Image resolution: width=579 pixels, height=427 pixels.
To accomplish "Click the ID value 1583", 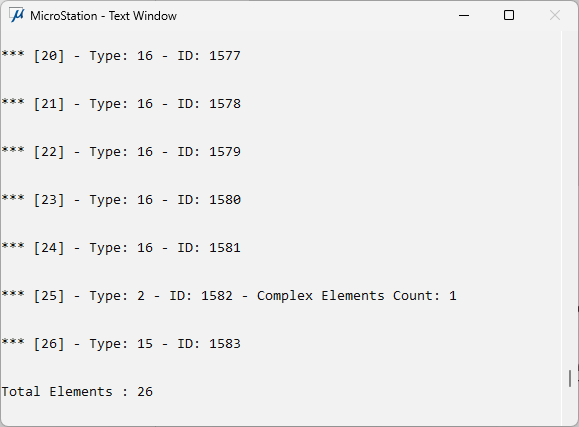I will point(225,344).
